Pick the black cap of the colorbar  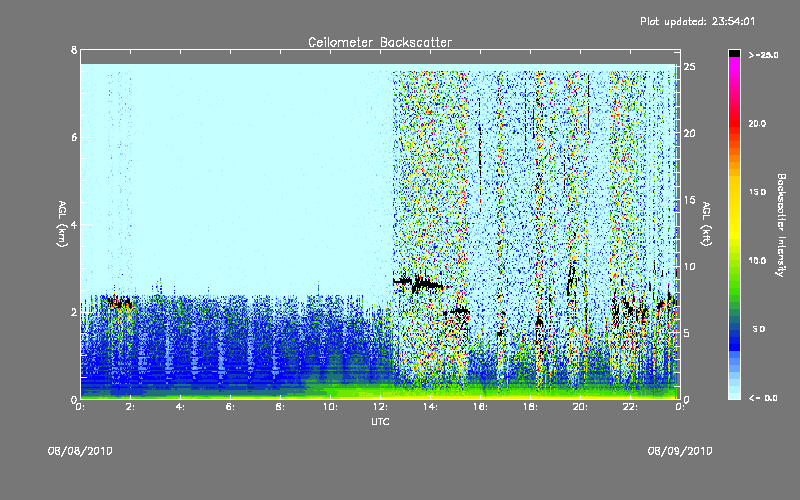734,53
